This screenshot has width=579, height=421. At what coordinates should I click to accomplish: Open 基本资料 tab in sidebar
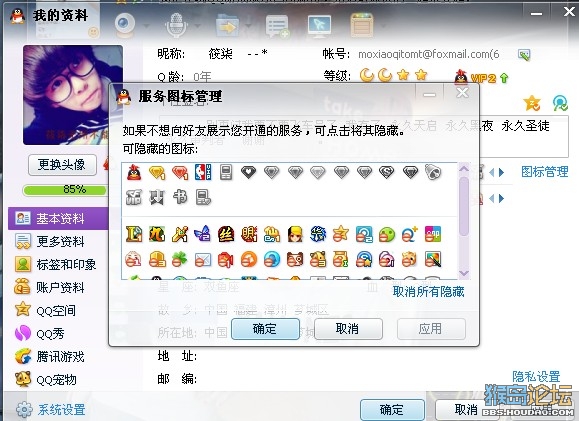[58, 218]
